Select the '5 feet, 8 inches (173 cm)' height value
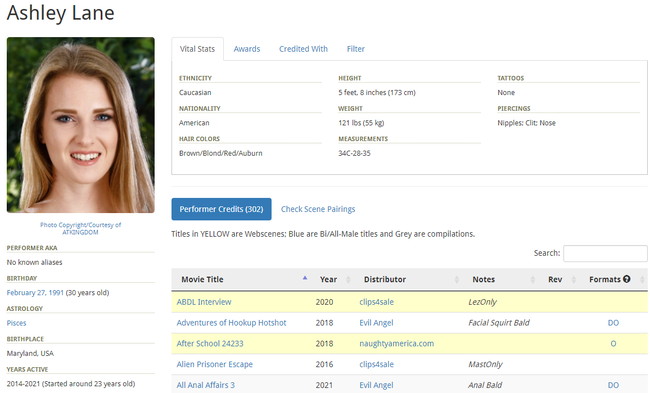Image resolution: width=650 pixels, height=393 pixels. click(x=377, y=92)
